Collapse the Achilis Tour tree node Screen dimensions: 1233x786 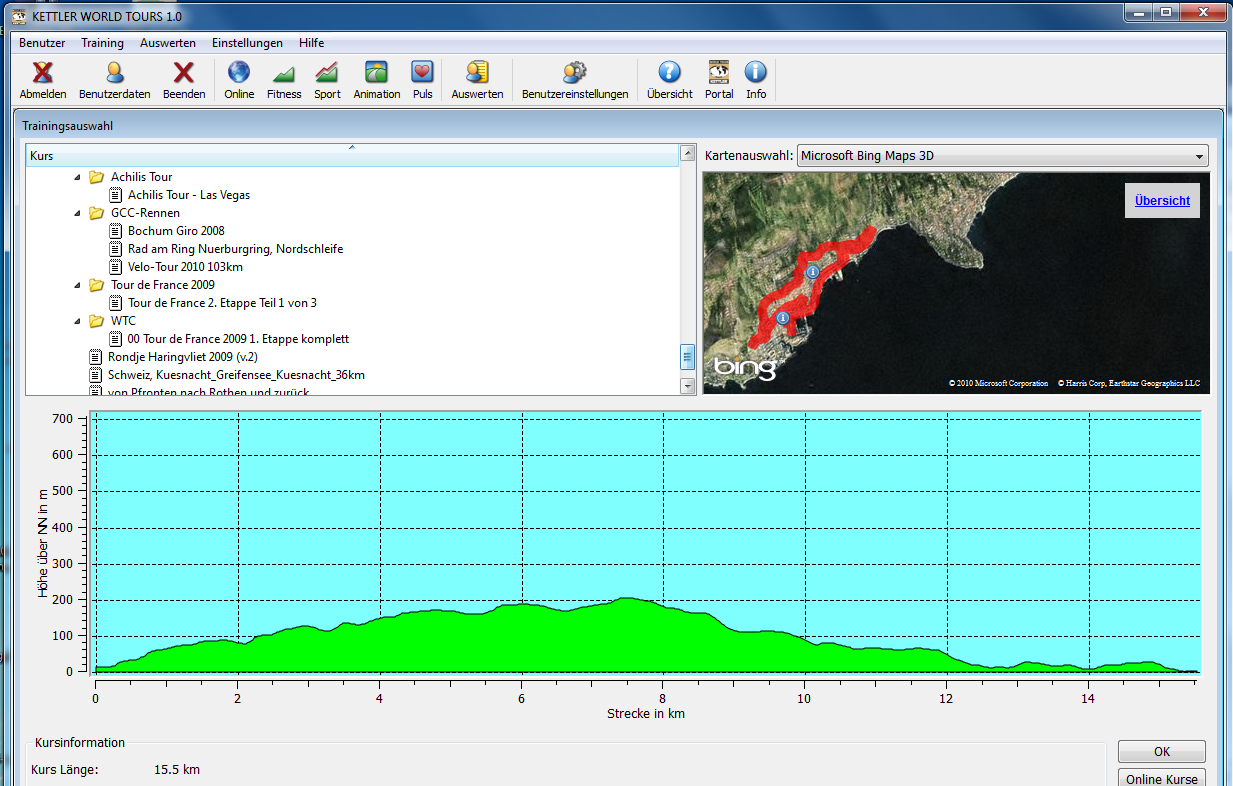(x=78, y=177)
